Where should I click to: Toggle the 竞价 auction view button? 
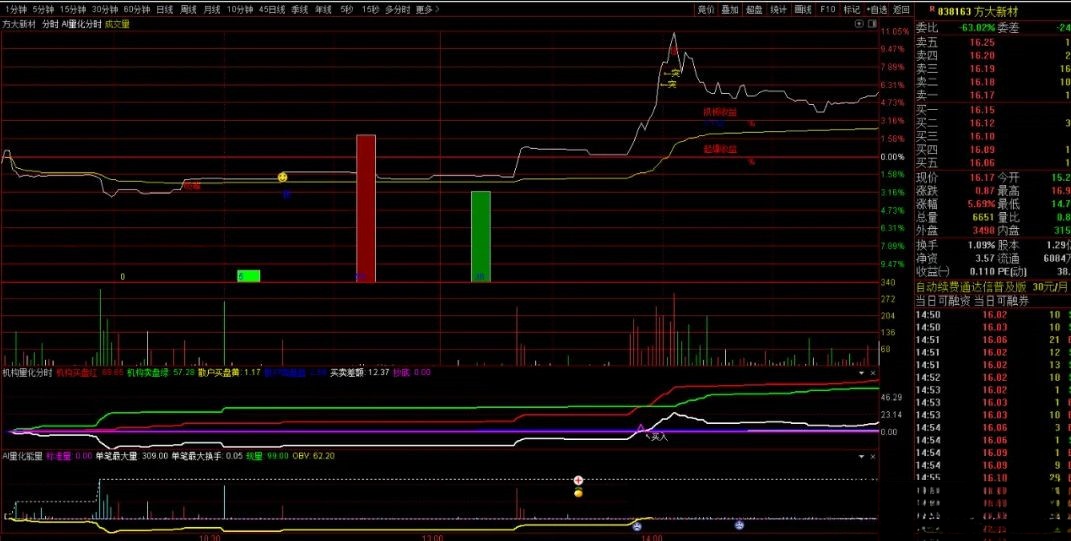[x=706, y=9]
